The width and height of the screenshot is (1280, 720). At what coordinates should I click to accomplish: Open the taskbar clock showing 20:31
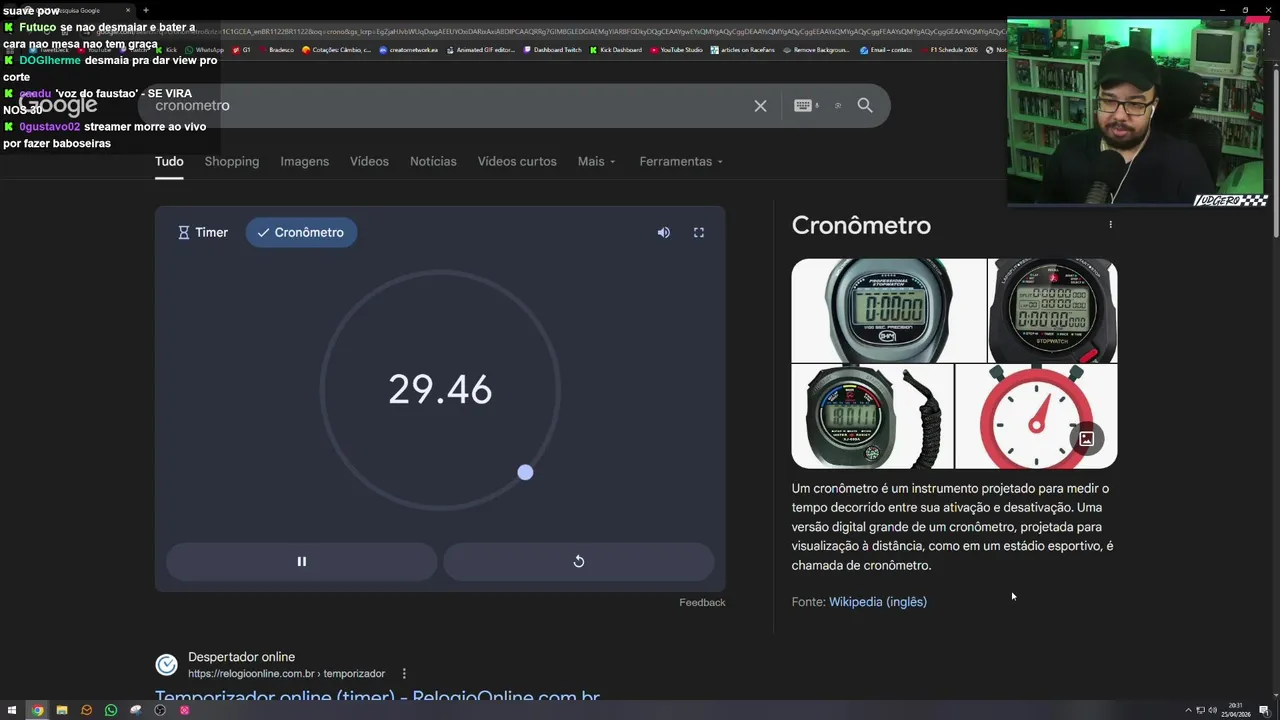click(1237, 710)
